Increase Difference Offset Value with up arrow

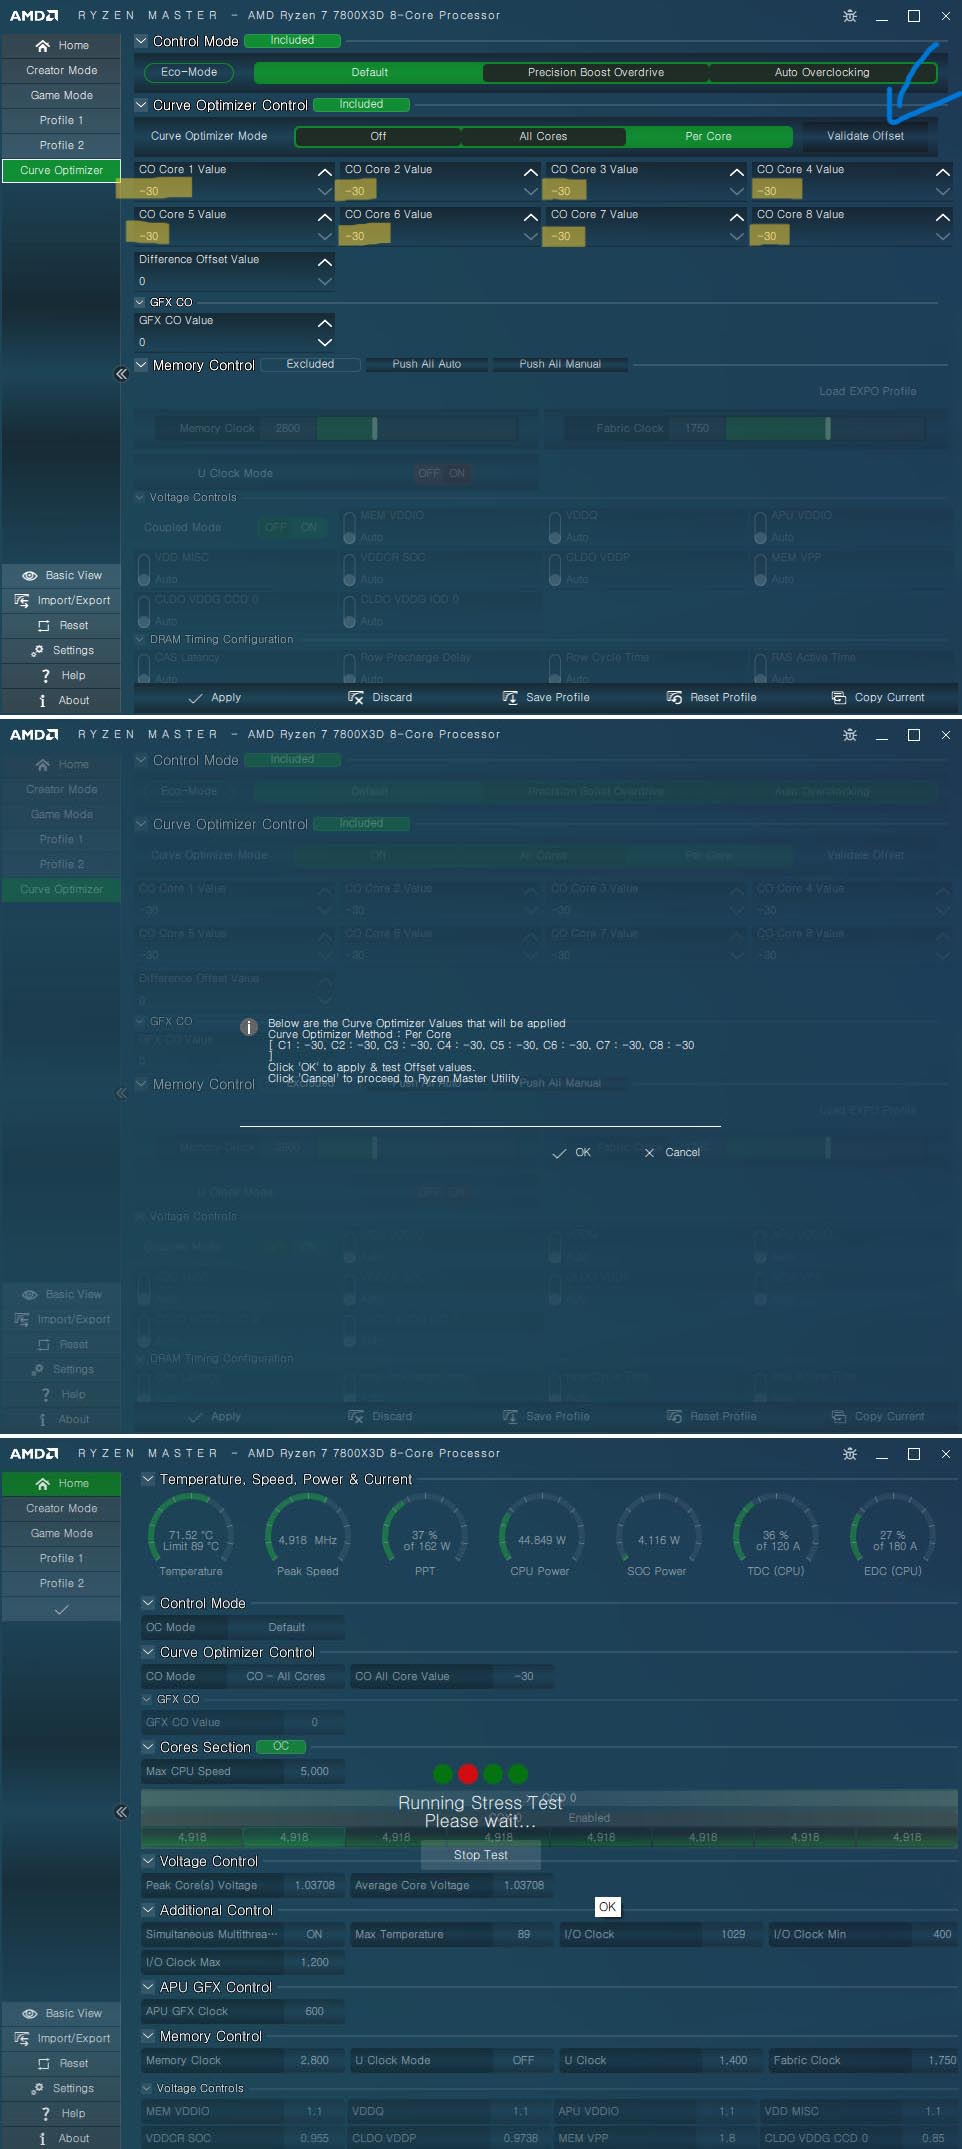324,262
